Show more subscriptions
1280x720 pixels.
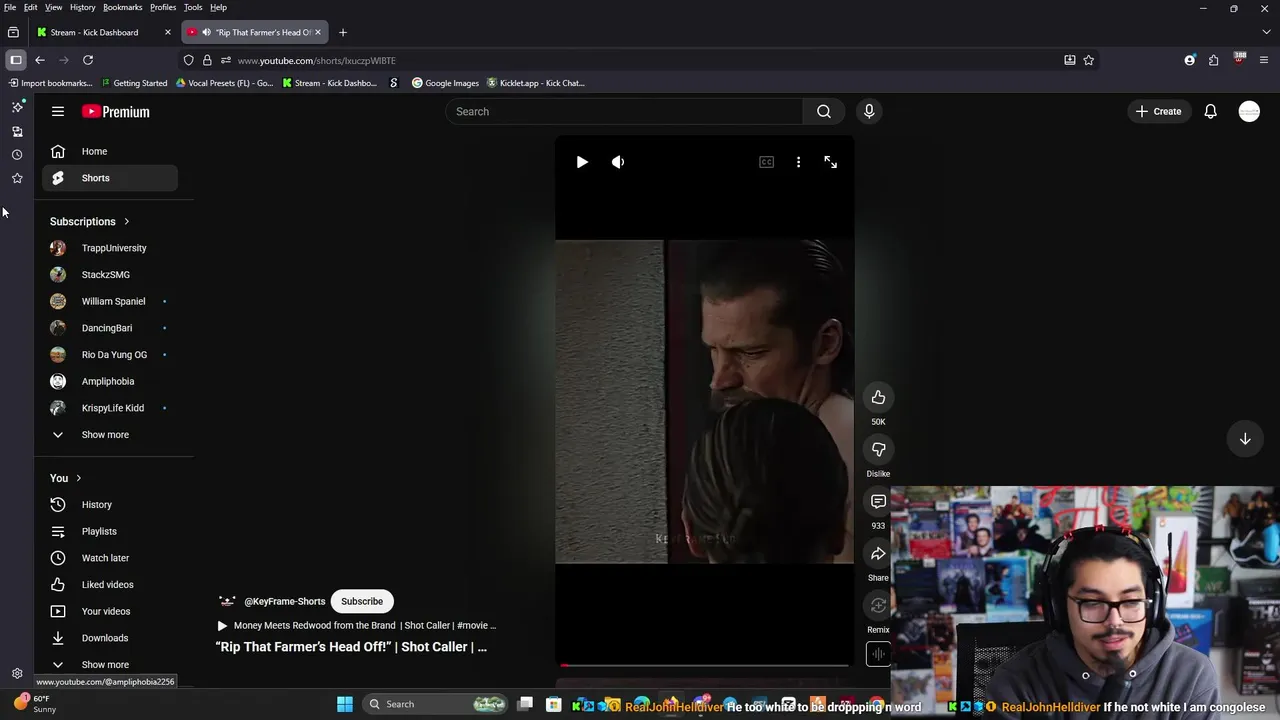[110, 435]
